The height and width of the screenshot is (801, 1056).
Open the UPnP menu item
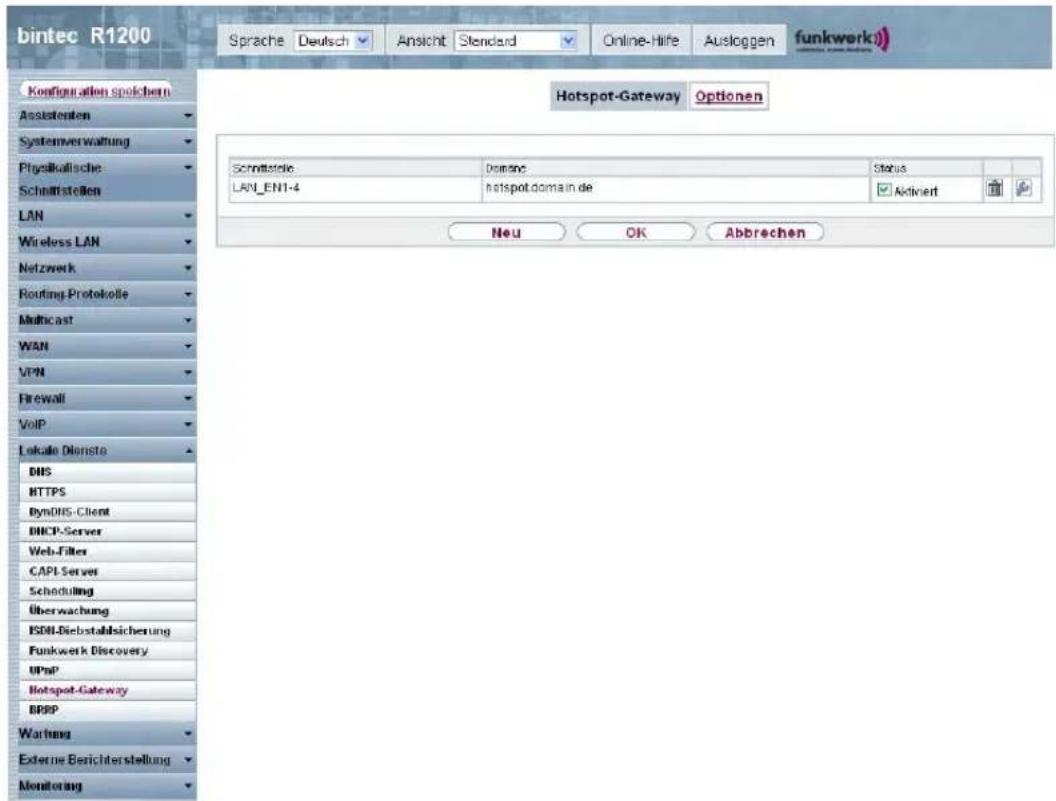pyautogui.click(x=108, y=670)
